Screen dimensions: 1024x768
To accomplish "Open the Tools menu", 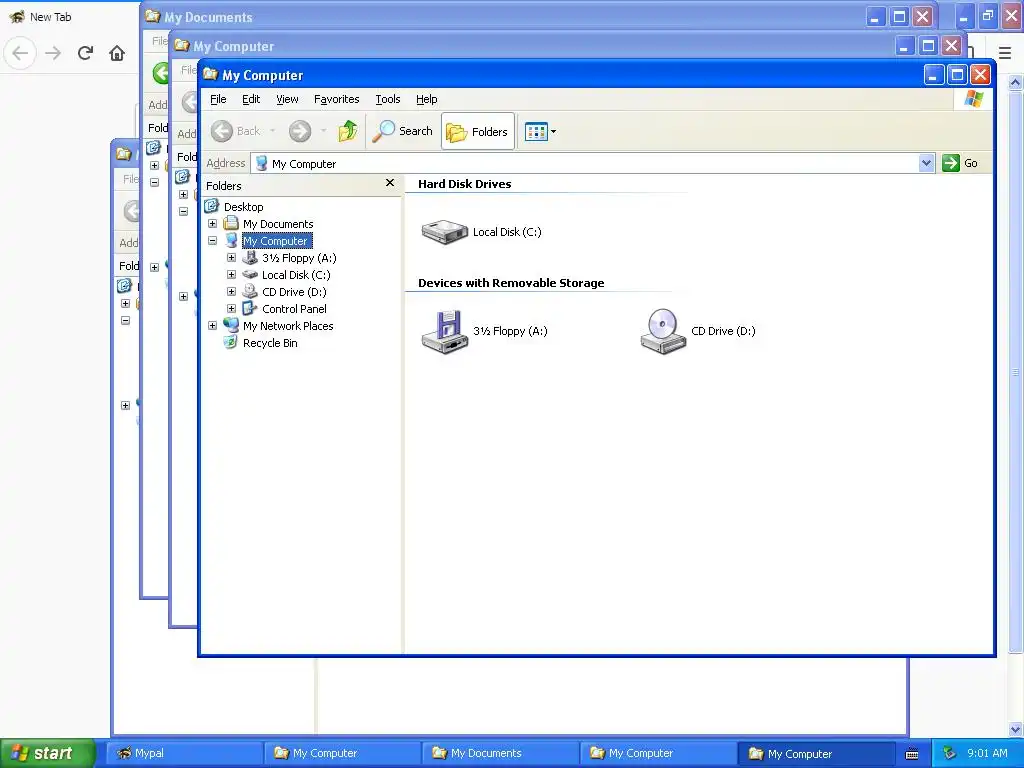I will coord(388,99).
